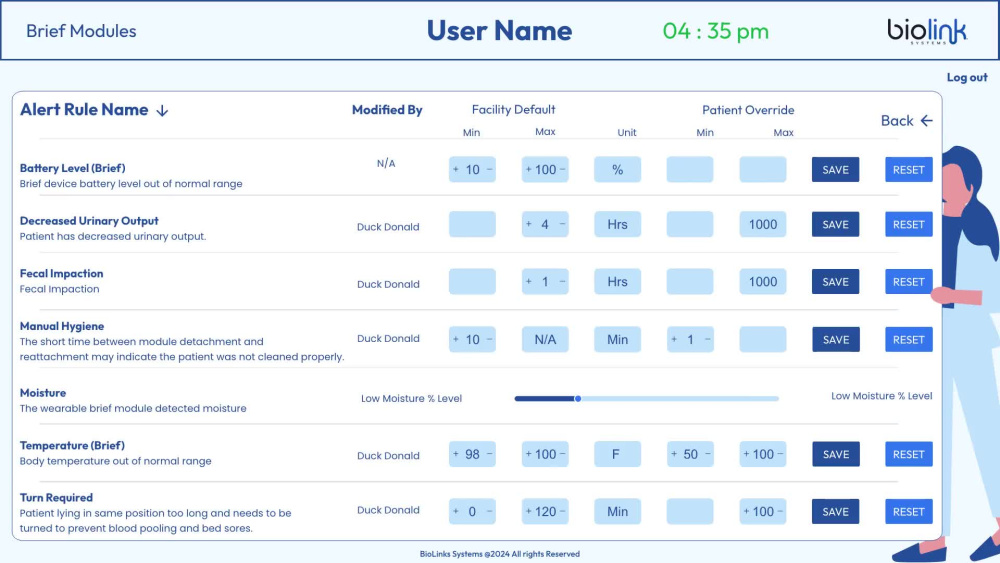
Task: Click the biolink Systems logo
Action: tap(927, 31)
